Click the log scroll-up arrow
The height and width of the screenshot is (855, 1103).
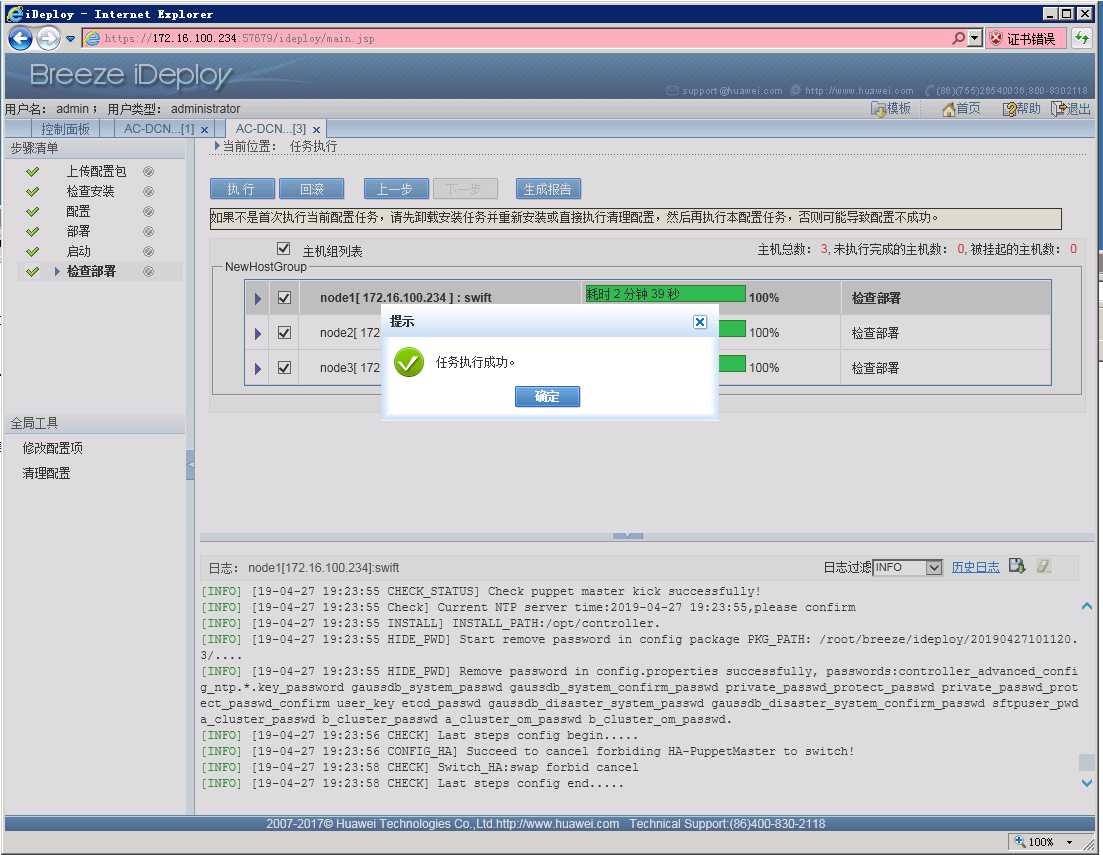pyautogui.click(x=1087, y=606)
